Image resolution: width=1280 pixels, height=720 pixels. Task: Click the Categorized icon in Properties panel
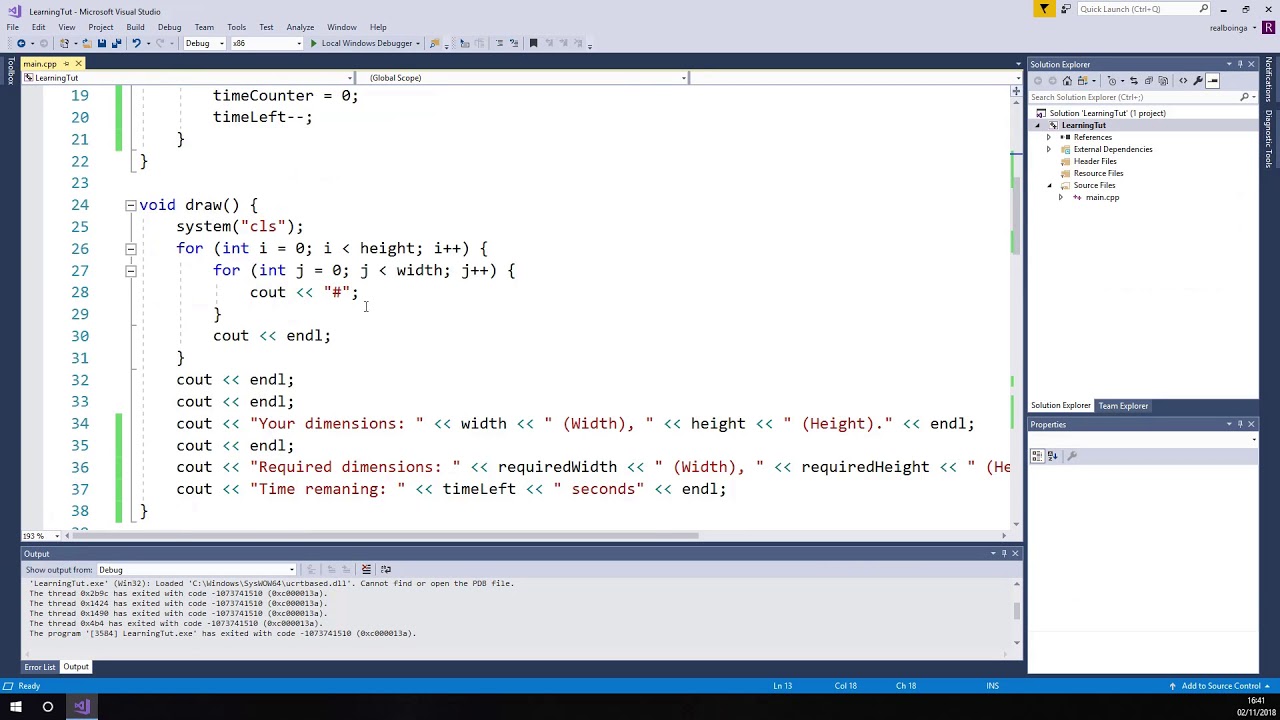click(x=1037, y=456)
